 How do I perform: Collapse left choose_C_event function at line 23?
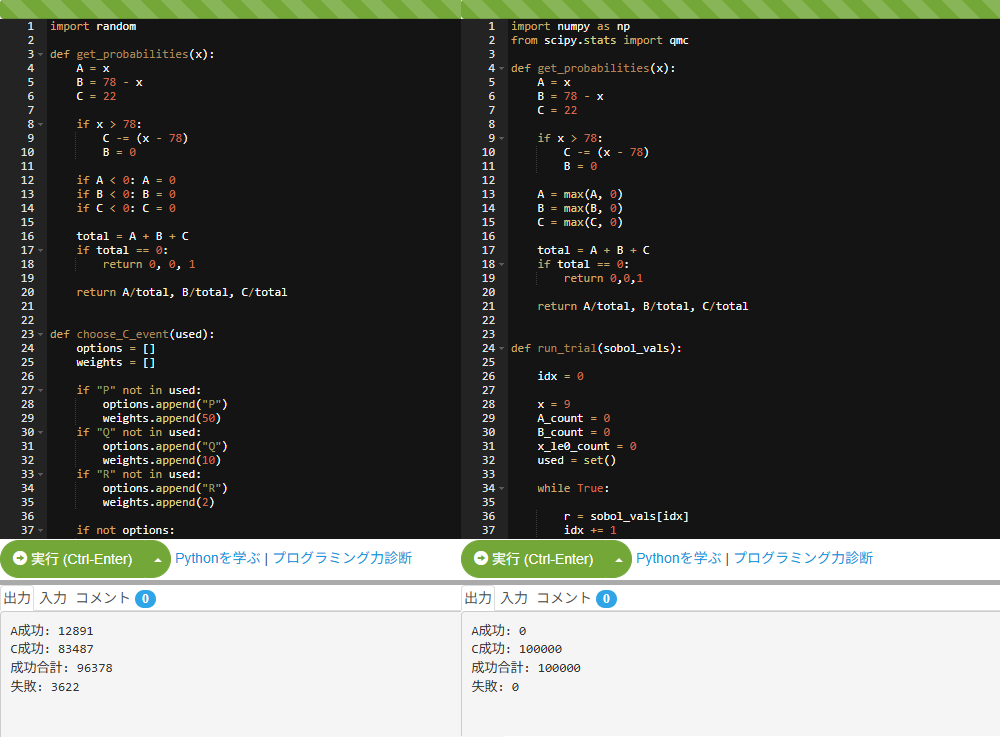41,334
